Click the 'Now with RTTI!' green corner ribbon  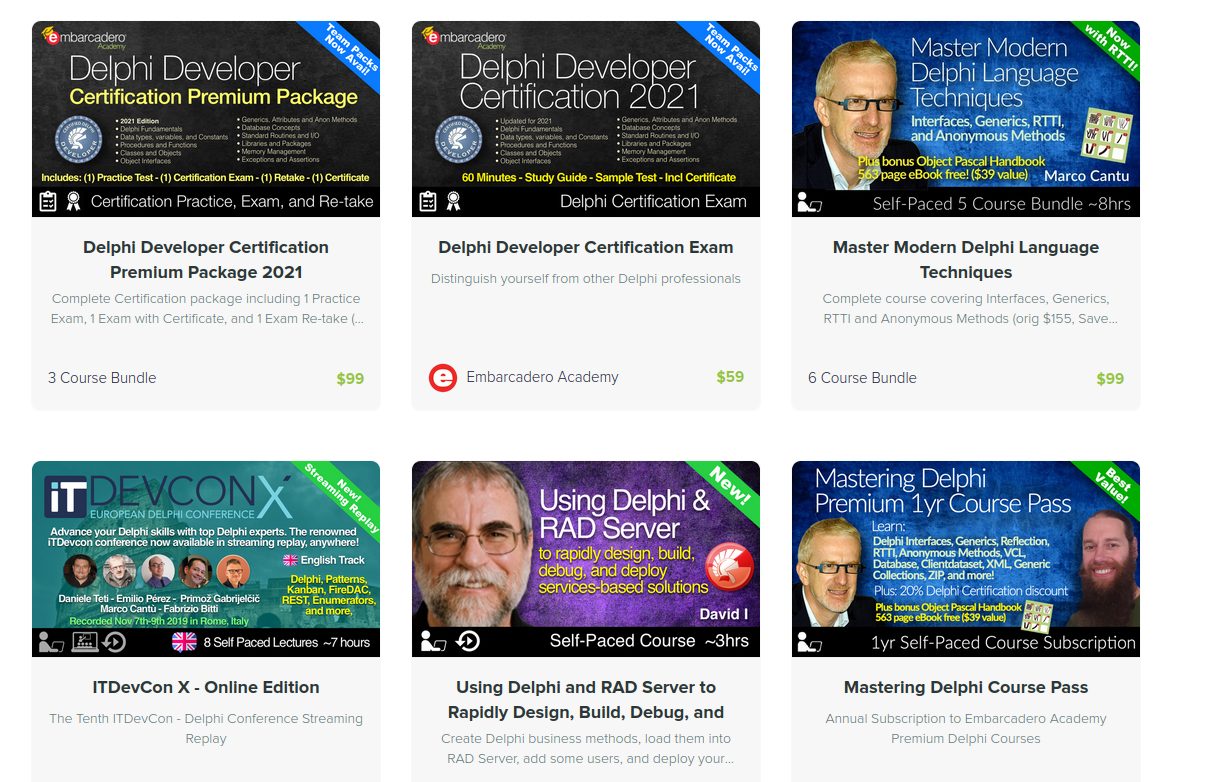click(x=1107, y=51)
